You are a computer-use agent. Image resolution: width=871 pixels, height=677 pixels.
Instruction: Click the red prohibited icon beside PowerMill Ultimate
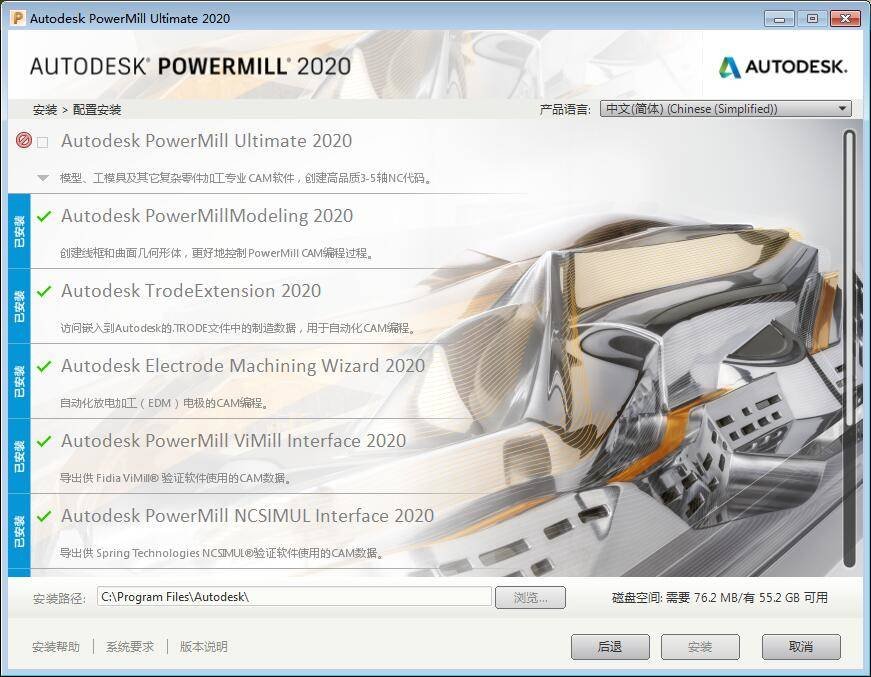[x=23, y=140]
